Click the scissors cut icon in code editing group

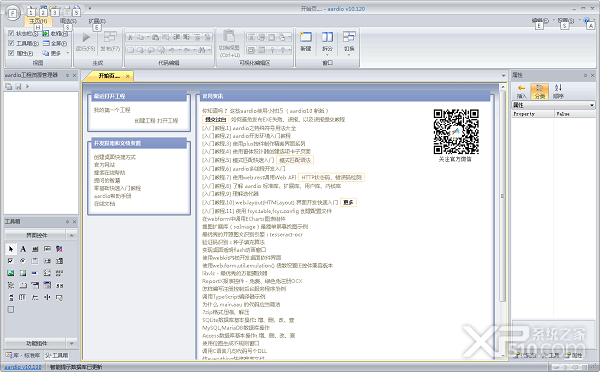130,37
